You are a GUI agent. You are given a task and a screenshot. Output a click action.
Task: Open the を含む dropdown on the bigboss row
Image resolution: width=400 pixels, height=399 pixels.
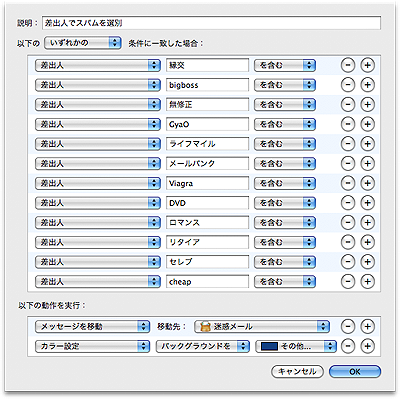[x=285, y=85]
